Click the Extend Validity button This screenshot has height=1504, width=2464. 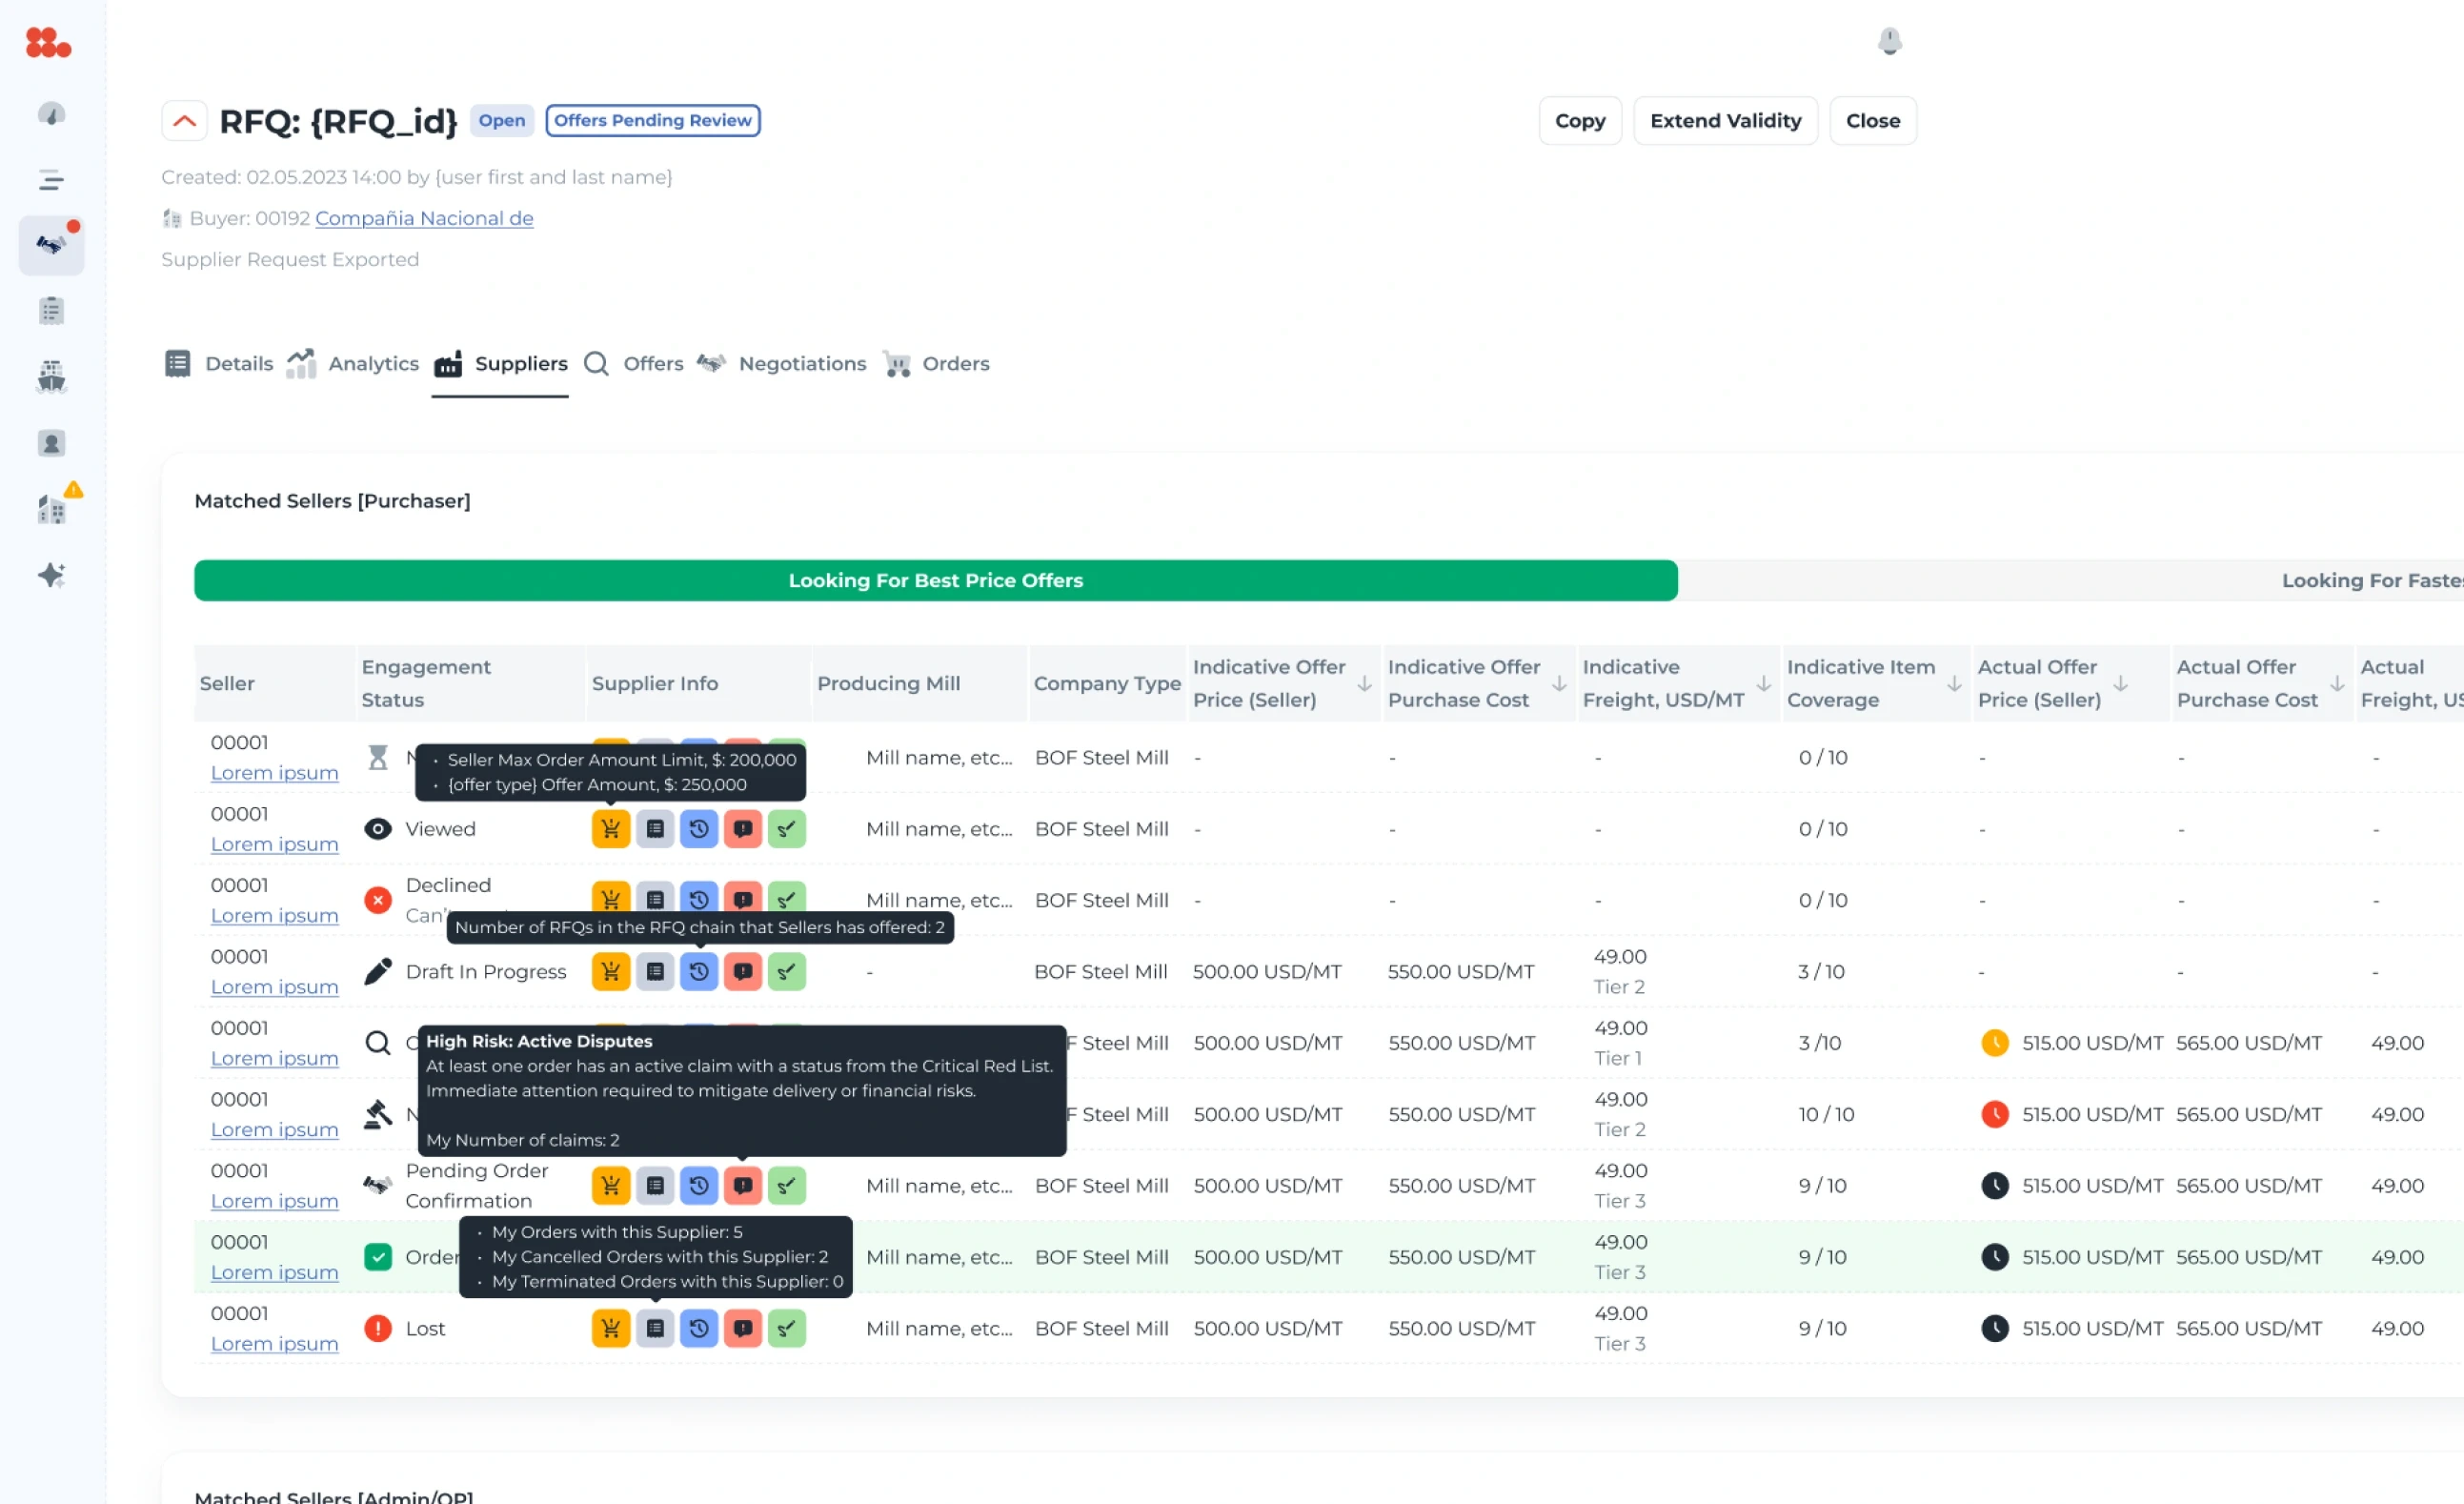(1725, 121)
